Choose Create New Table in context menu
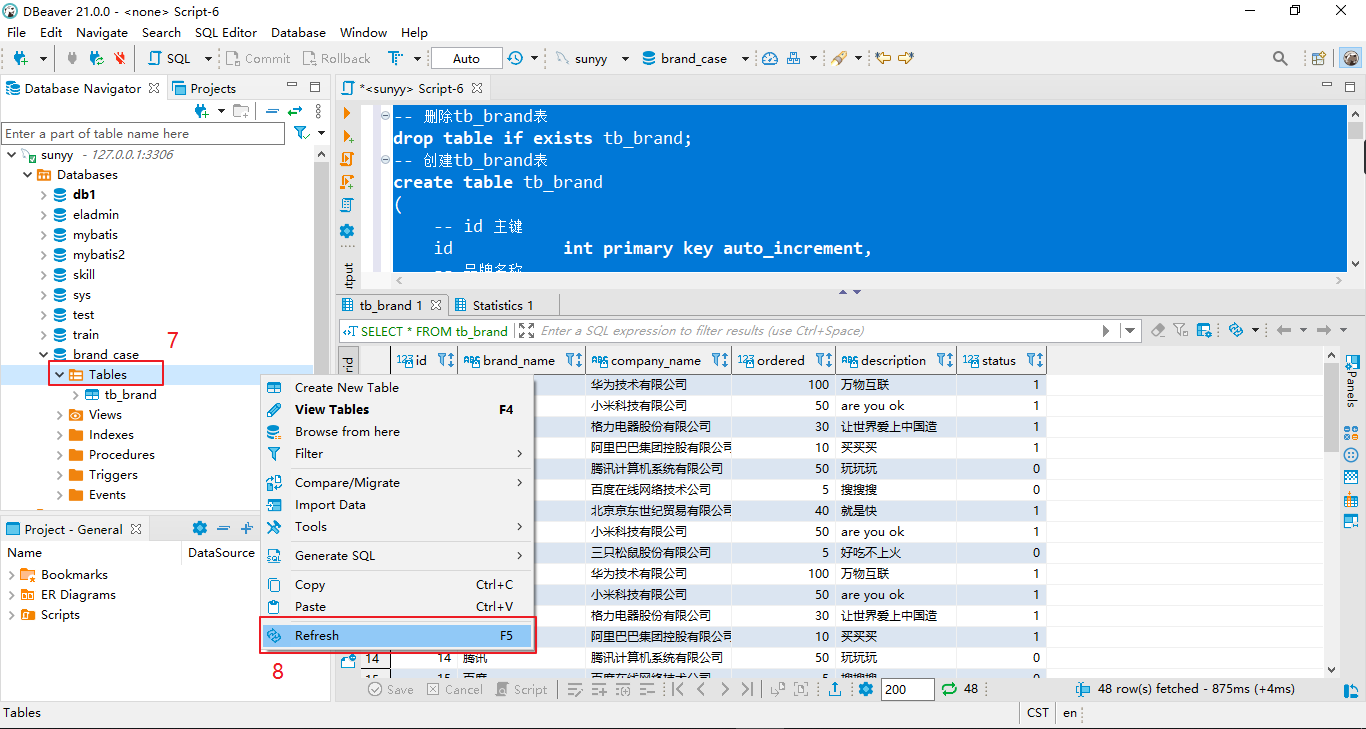 tap(397, 388)
